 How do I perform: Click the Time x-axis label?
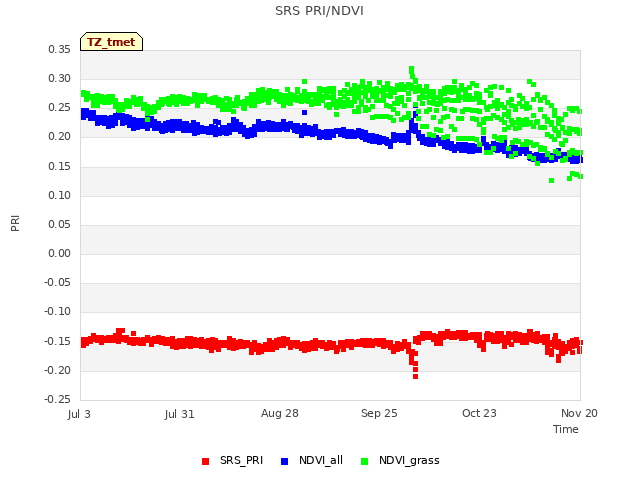(566, 429)
